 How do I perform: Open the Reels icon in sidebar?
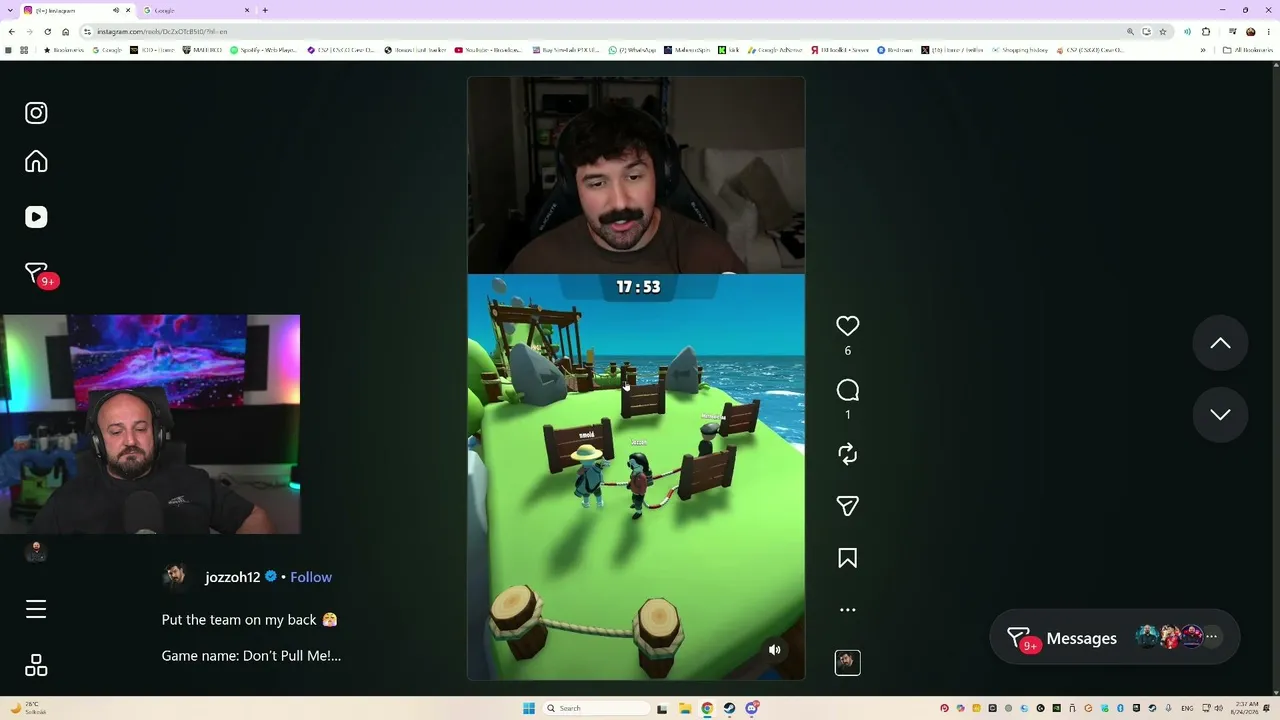point(36,217)
